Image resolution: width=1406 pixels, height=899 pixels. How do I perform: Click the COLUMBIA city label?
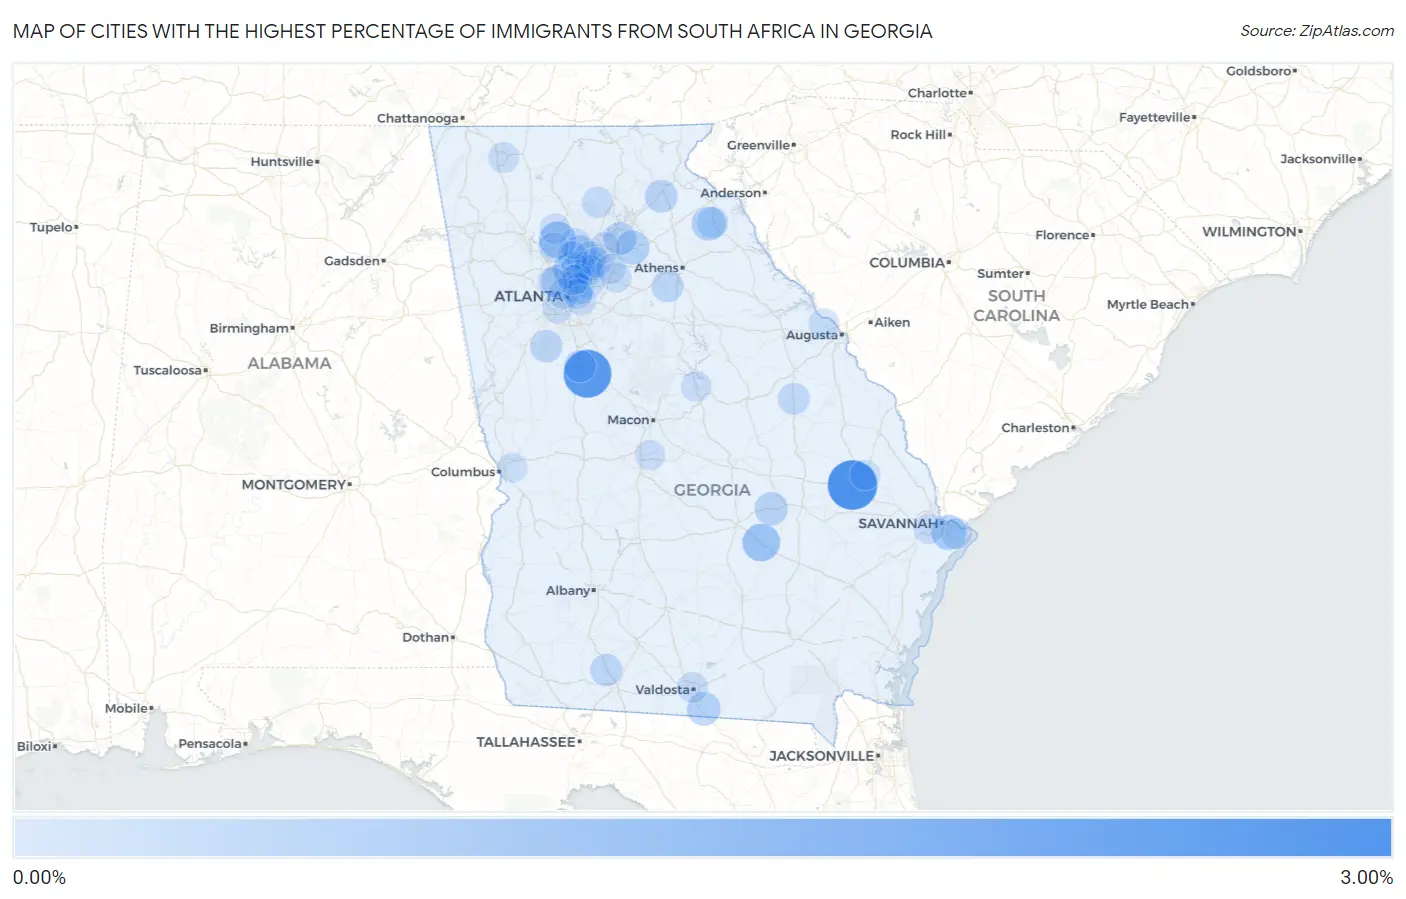[907, 263]
